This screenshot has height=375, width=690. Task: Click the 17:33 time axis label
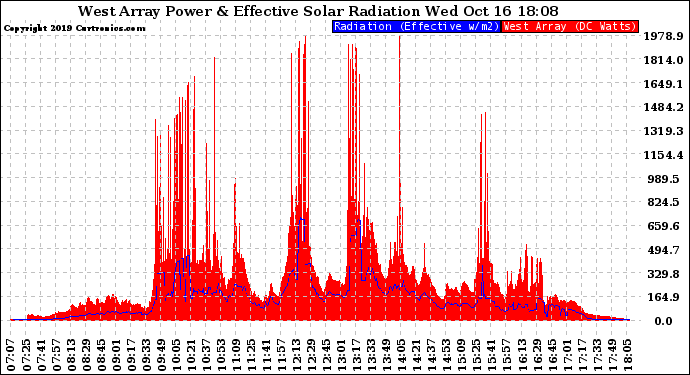click(596, 355)
